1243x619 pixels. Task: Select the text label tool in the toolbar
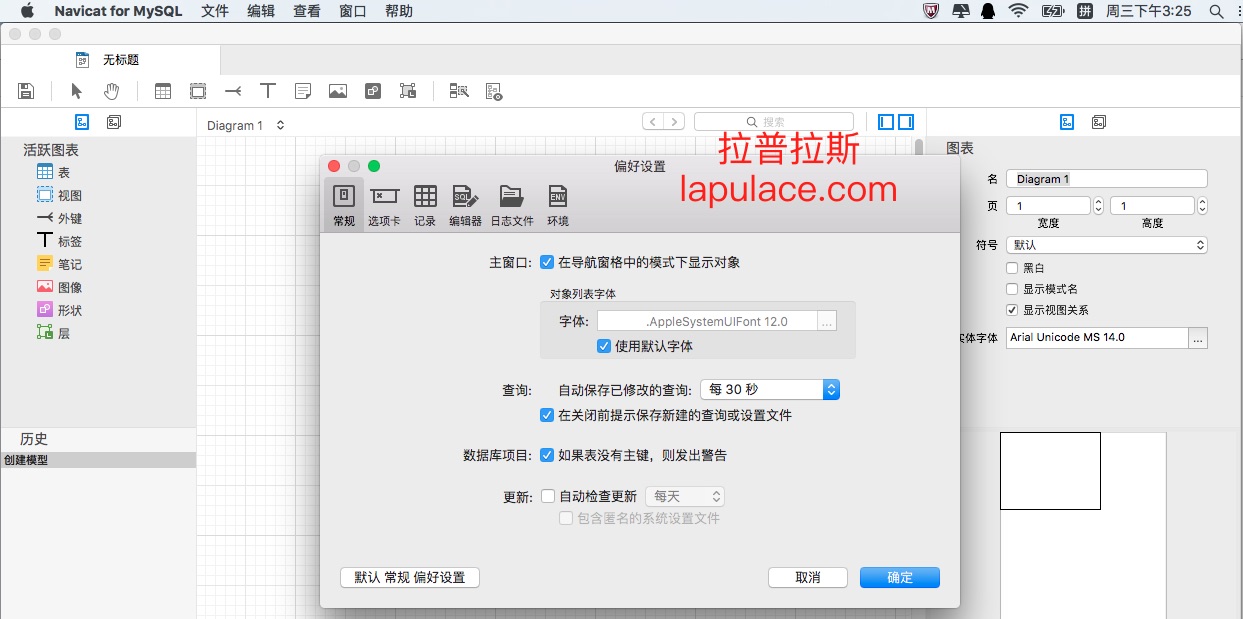[x=268, y=91]
